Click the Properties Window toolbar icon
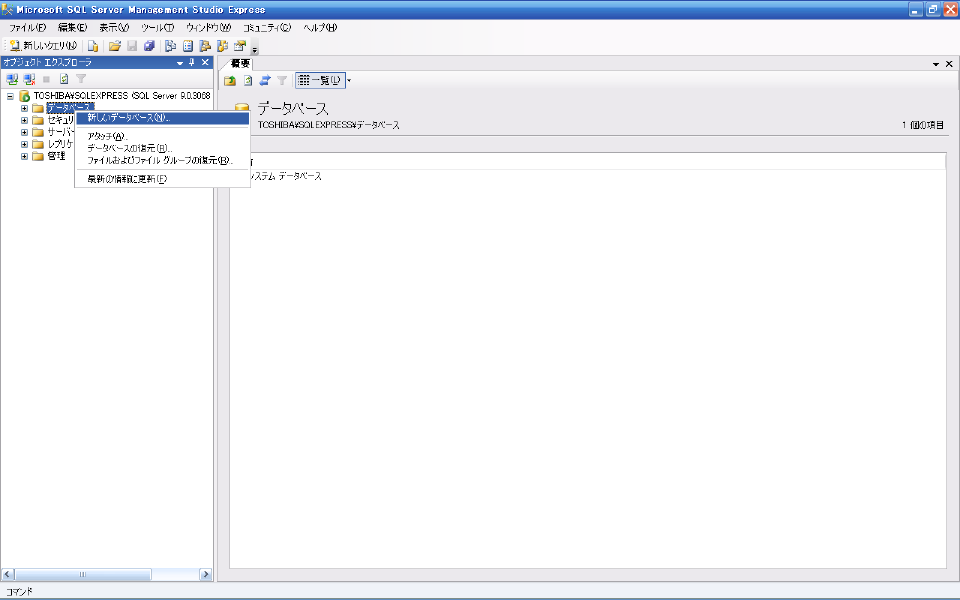The image size is (960, 600). click(x=239, y=46)
